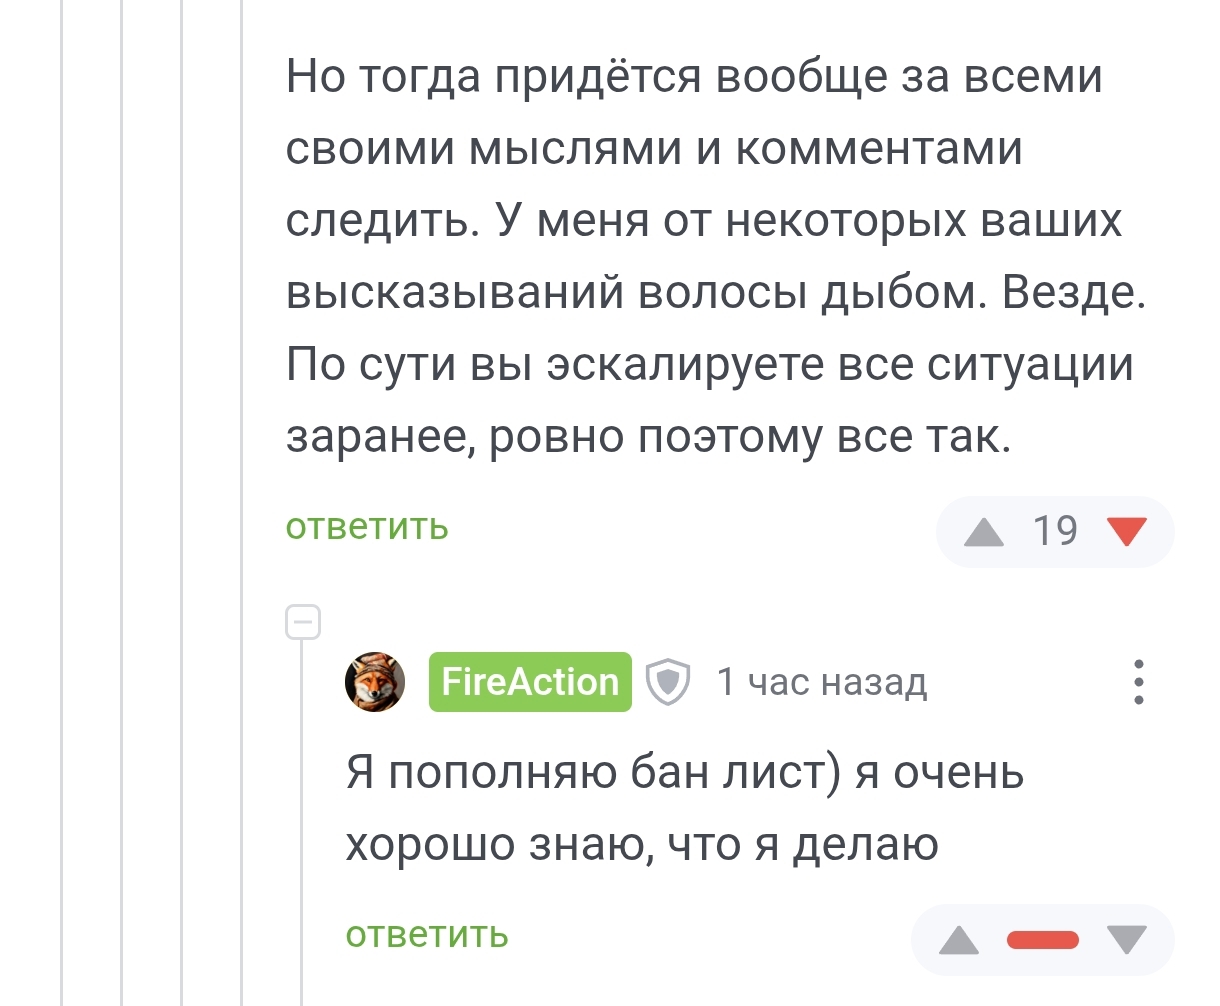1220x1006 pixels.
Task: Open the FireAction username profile
Action: pos(530,682)
